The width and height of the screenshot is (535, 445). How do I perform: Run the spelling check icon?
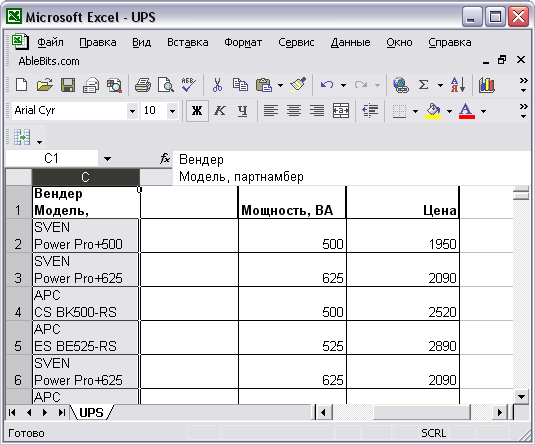pos(188,85)
